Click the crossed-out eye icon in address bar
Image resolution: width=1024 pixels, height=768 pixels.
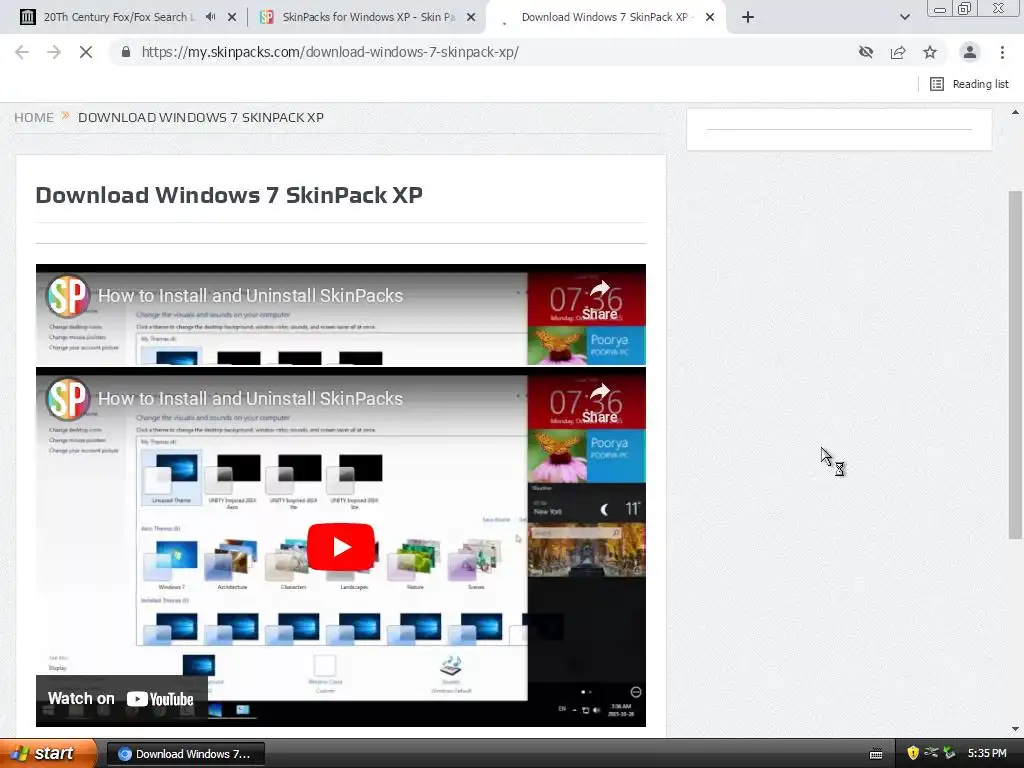click(x=866, y=52)
